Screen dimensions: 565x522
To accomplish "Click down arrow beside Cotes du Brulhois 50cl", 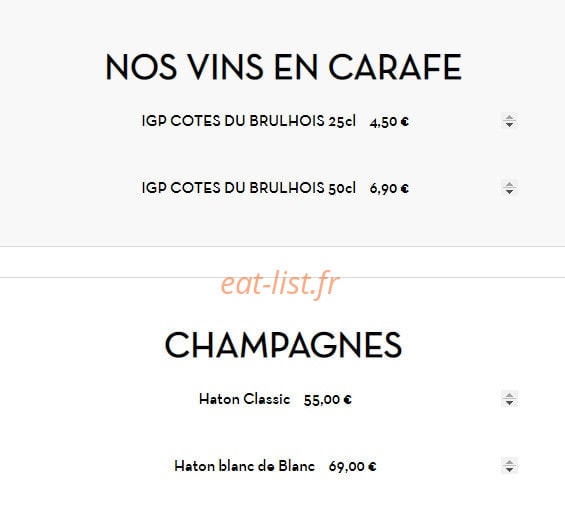I will [509, 192].
